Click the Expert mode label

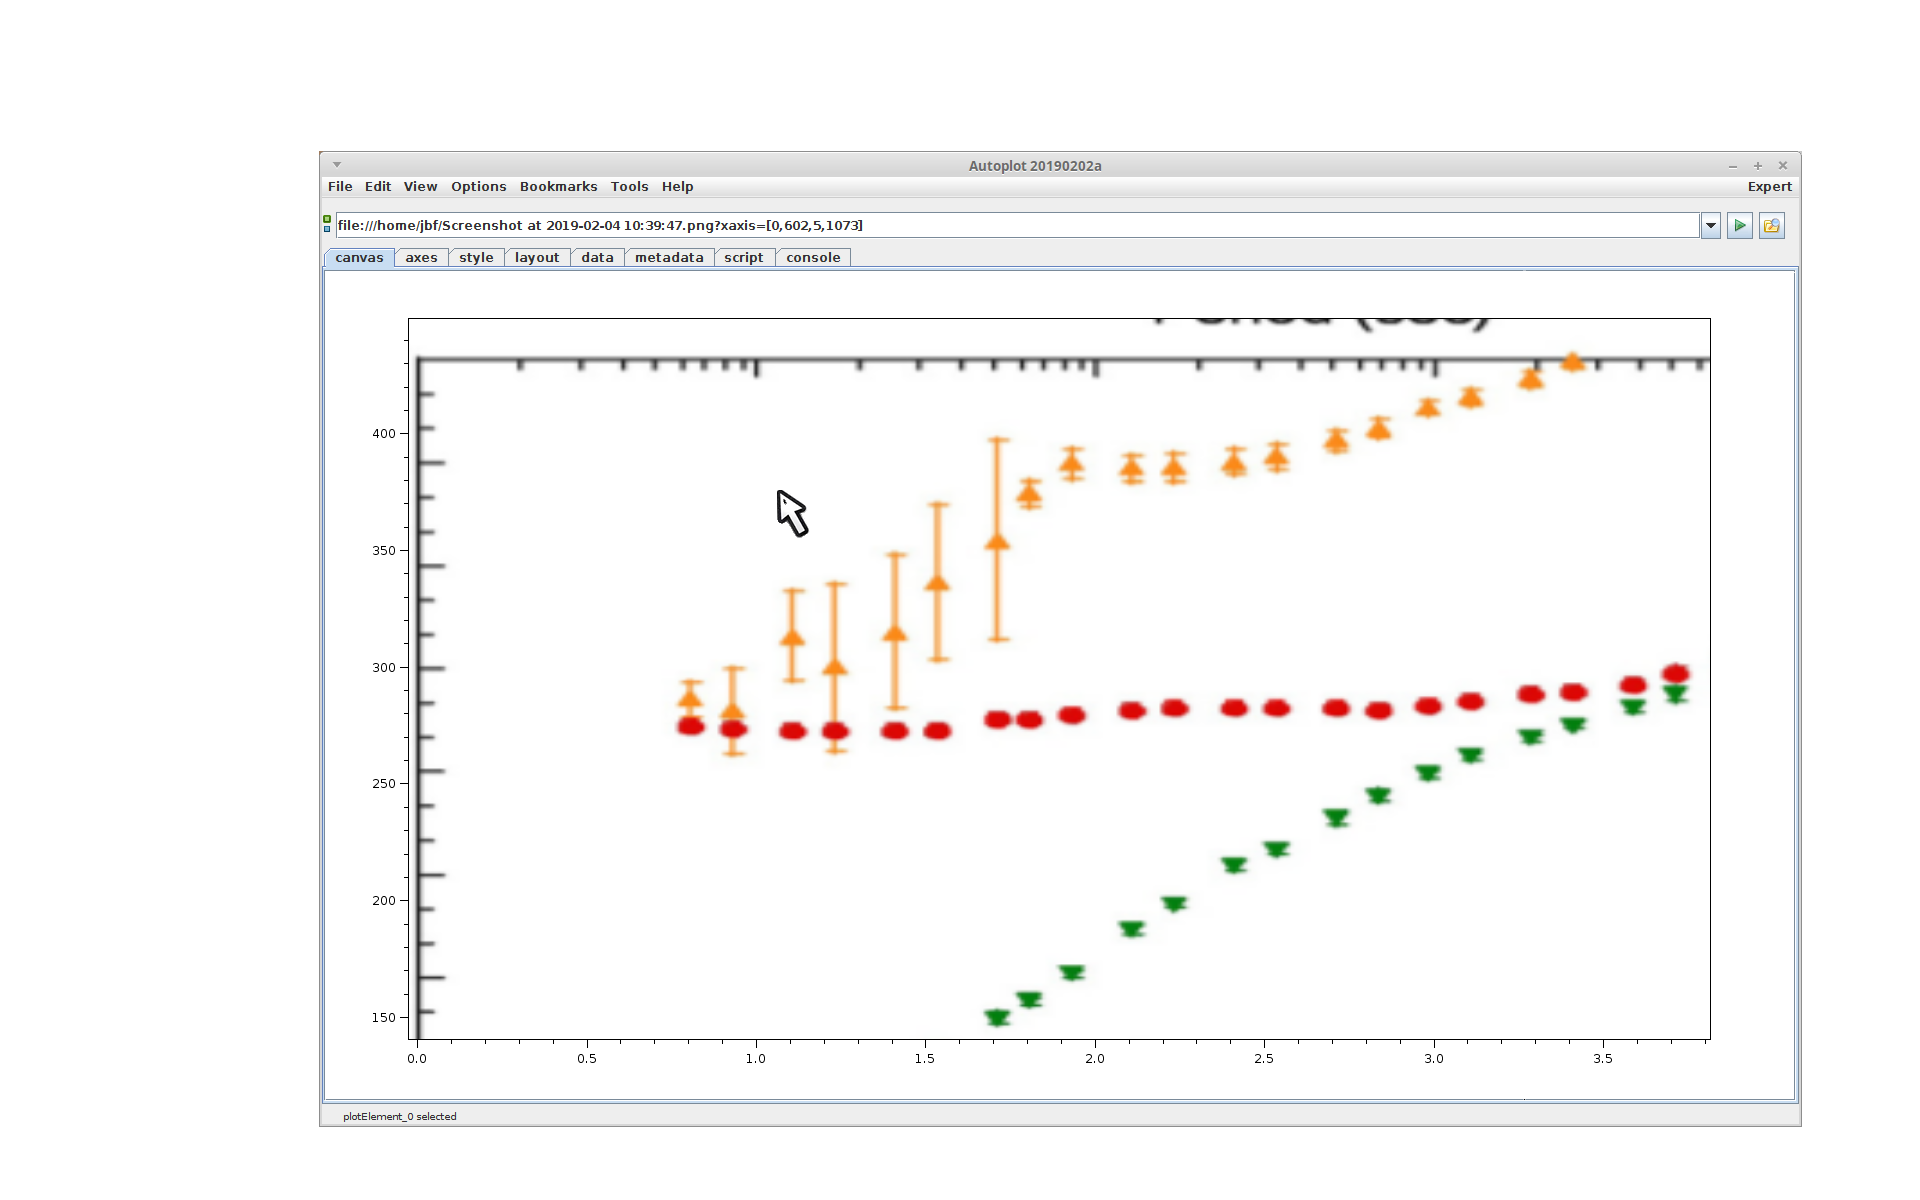(1770, 187)
